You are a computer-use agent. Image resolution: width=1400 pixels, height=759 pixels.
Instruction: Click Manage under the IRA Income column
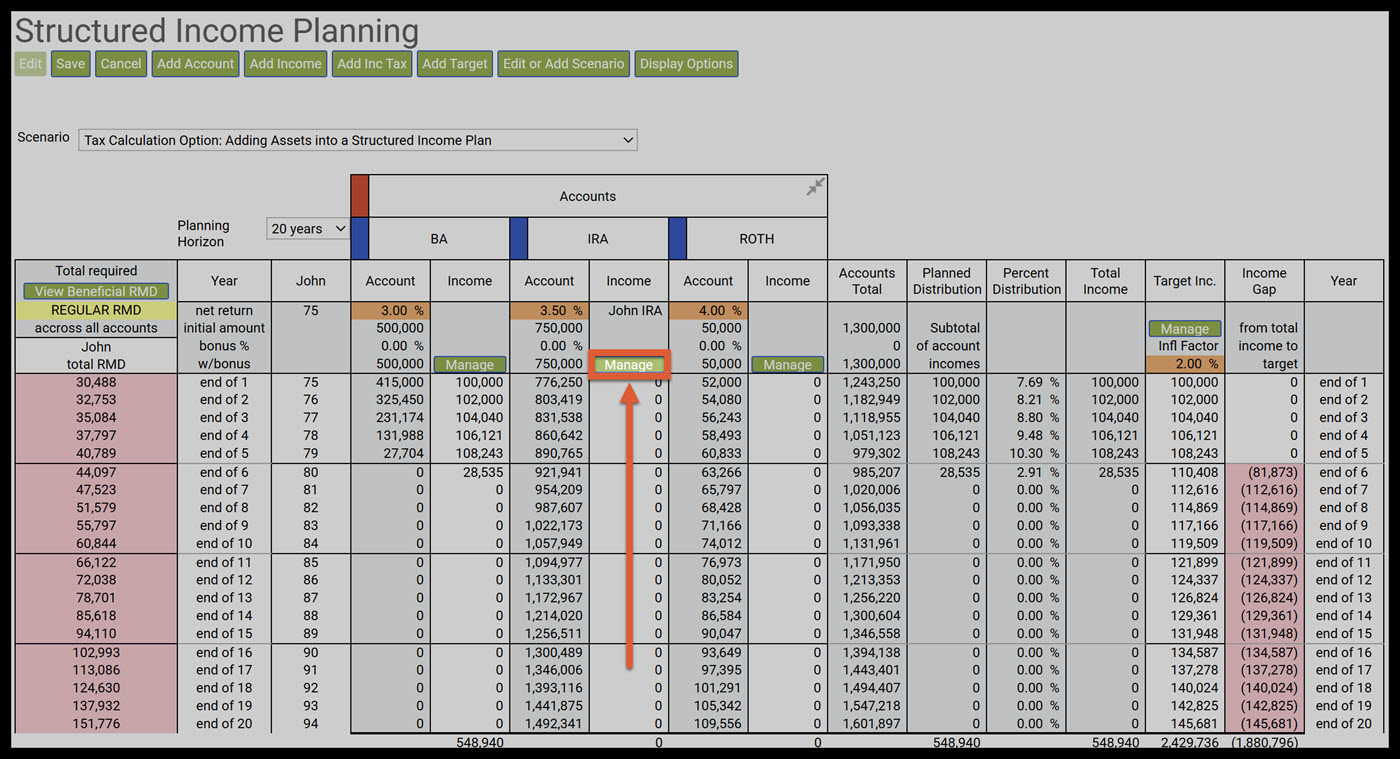tap(628, 365)
